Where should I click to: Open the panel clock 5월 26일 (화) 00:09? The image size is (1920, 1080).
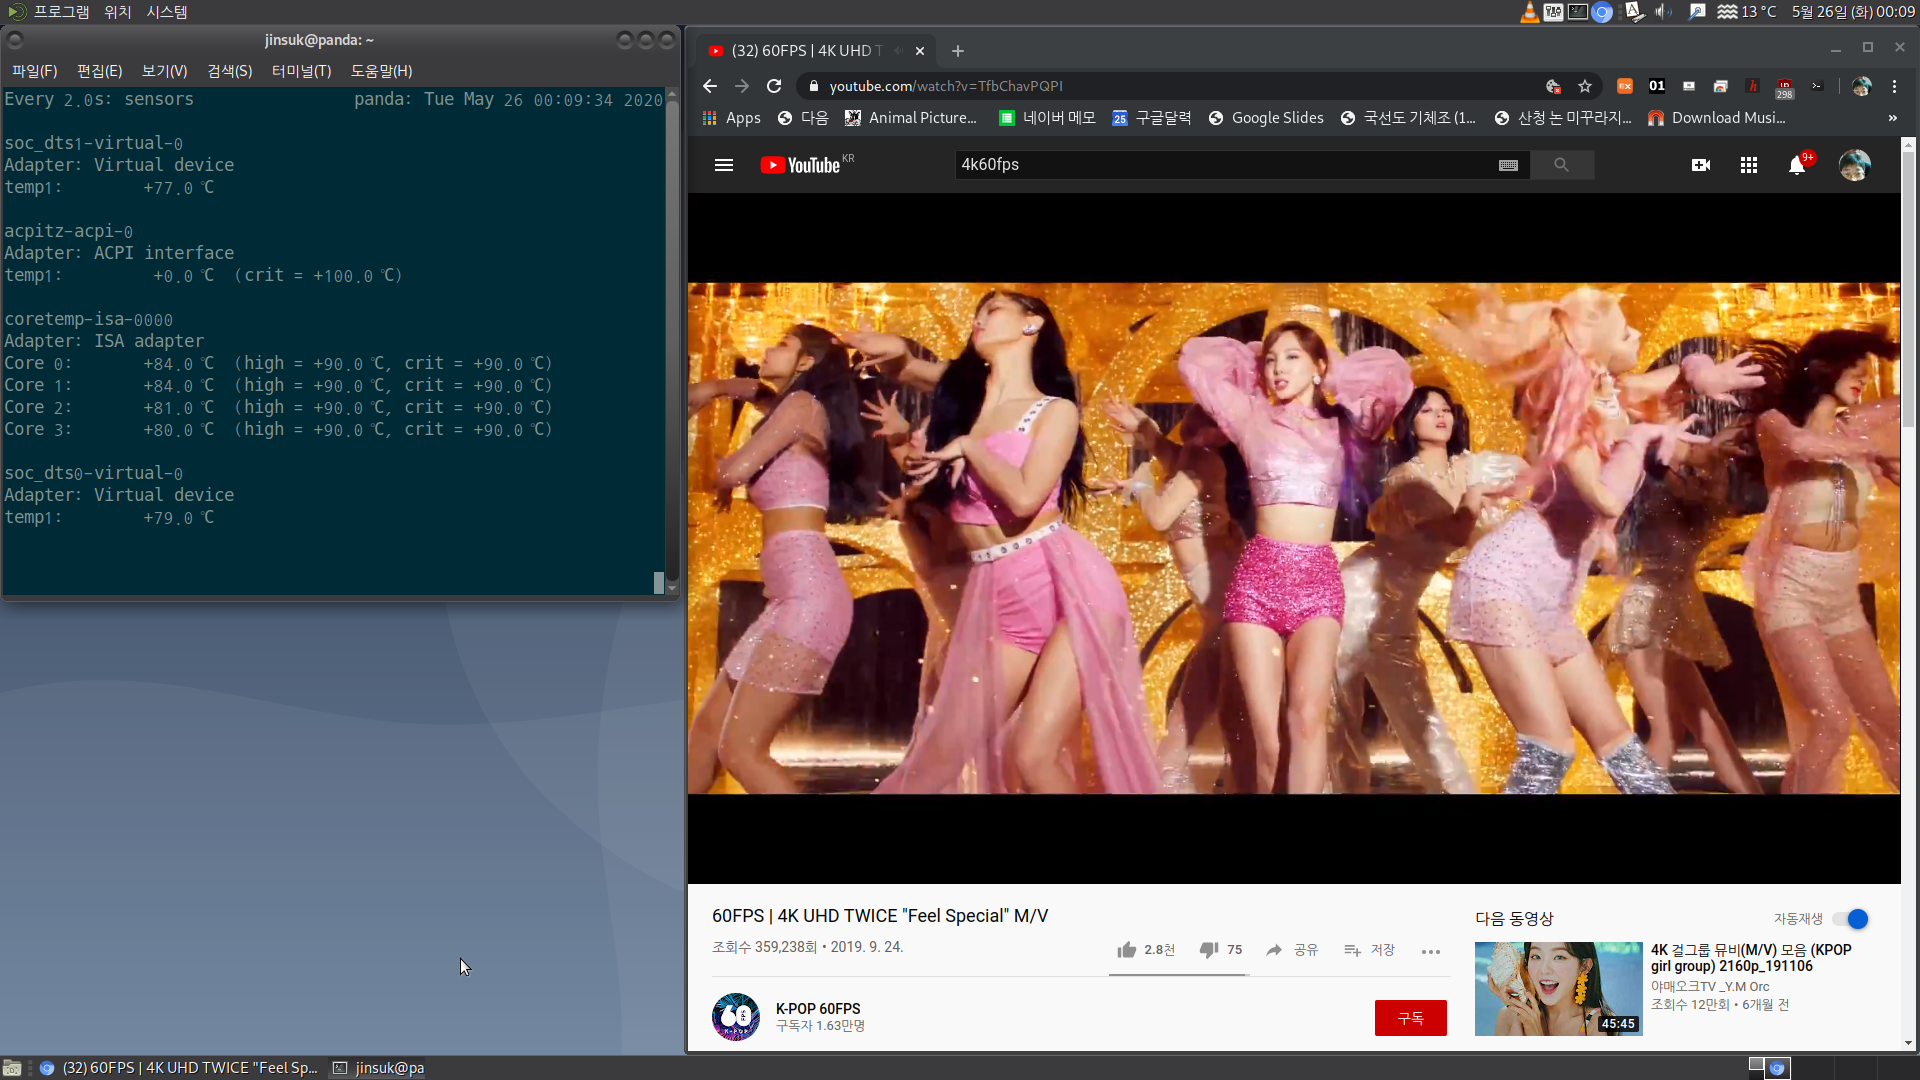click(1852, 12)
